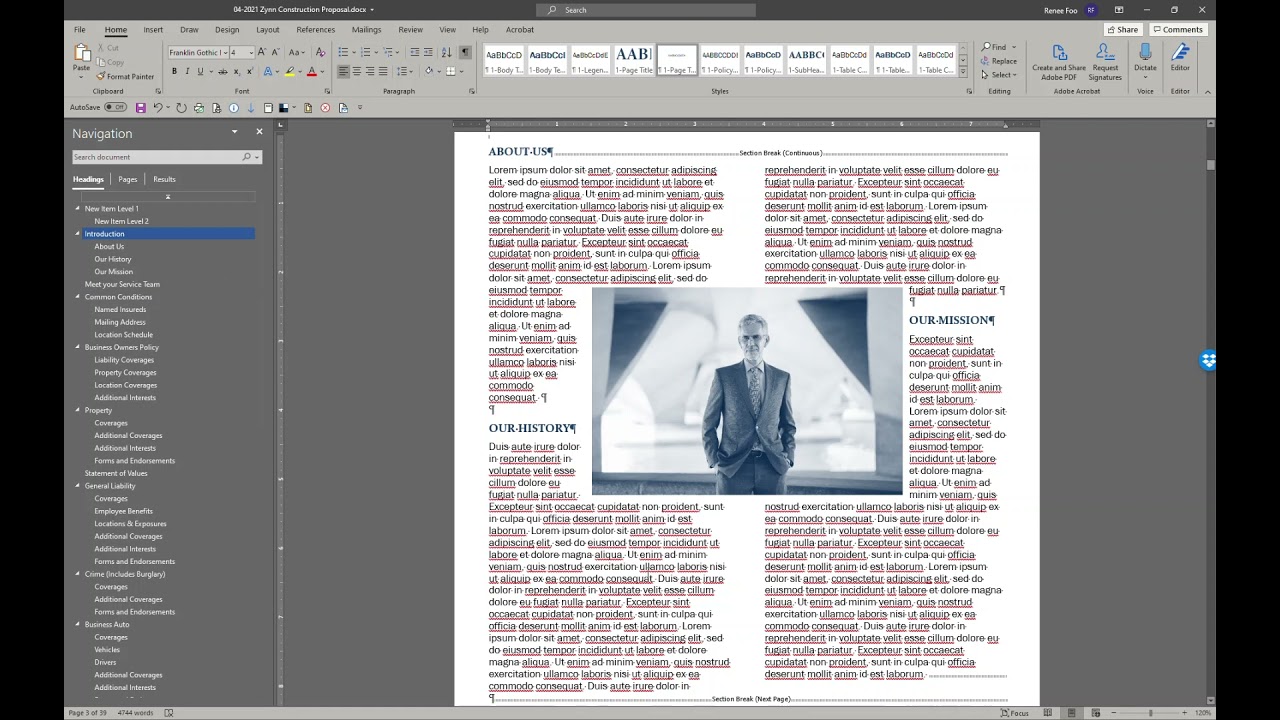Apply italic formatting
This screenshot has height=720, width=1280.
[x=187, y=71]
